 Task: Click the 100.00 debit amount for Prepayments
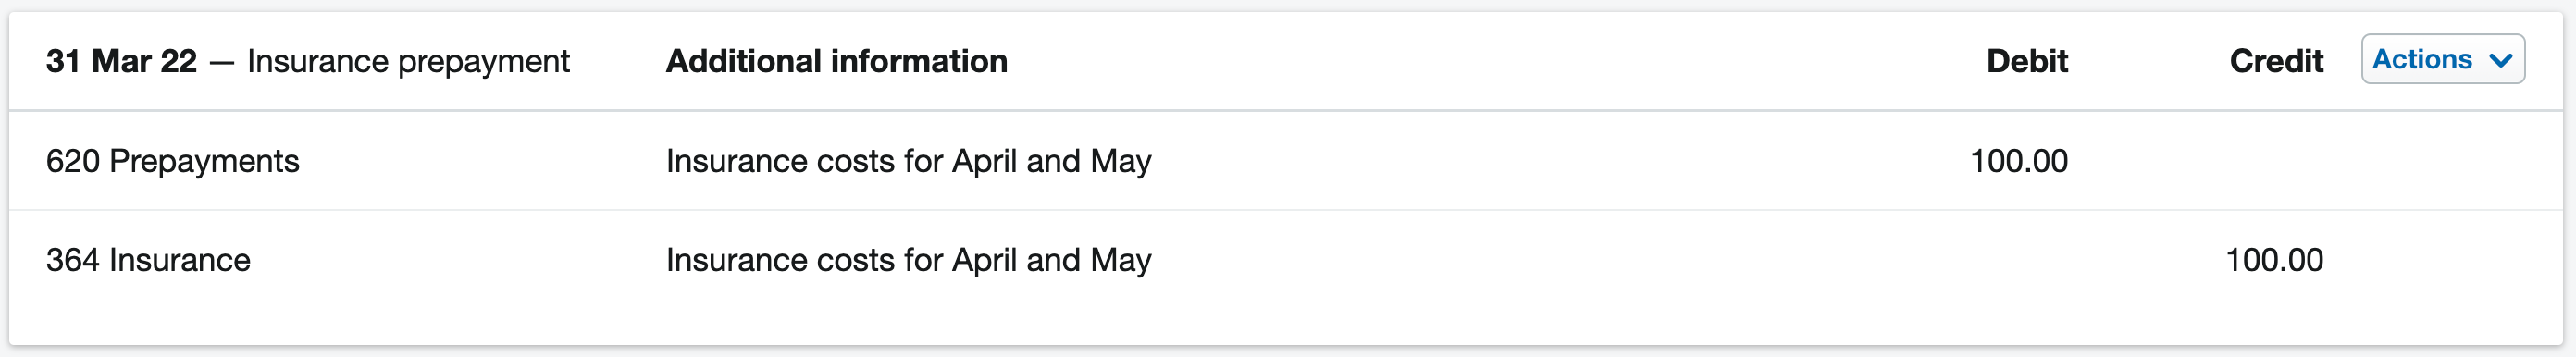pyautogui.click(x=2018, y=161)
